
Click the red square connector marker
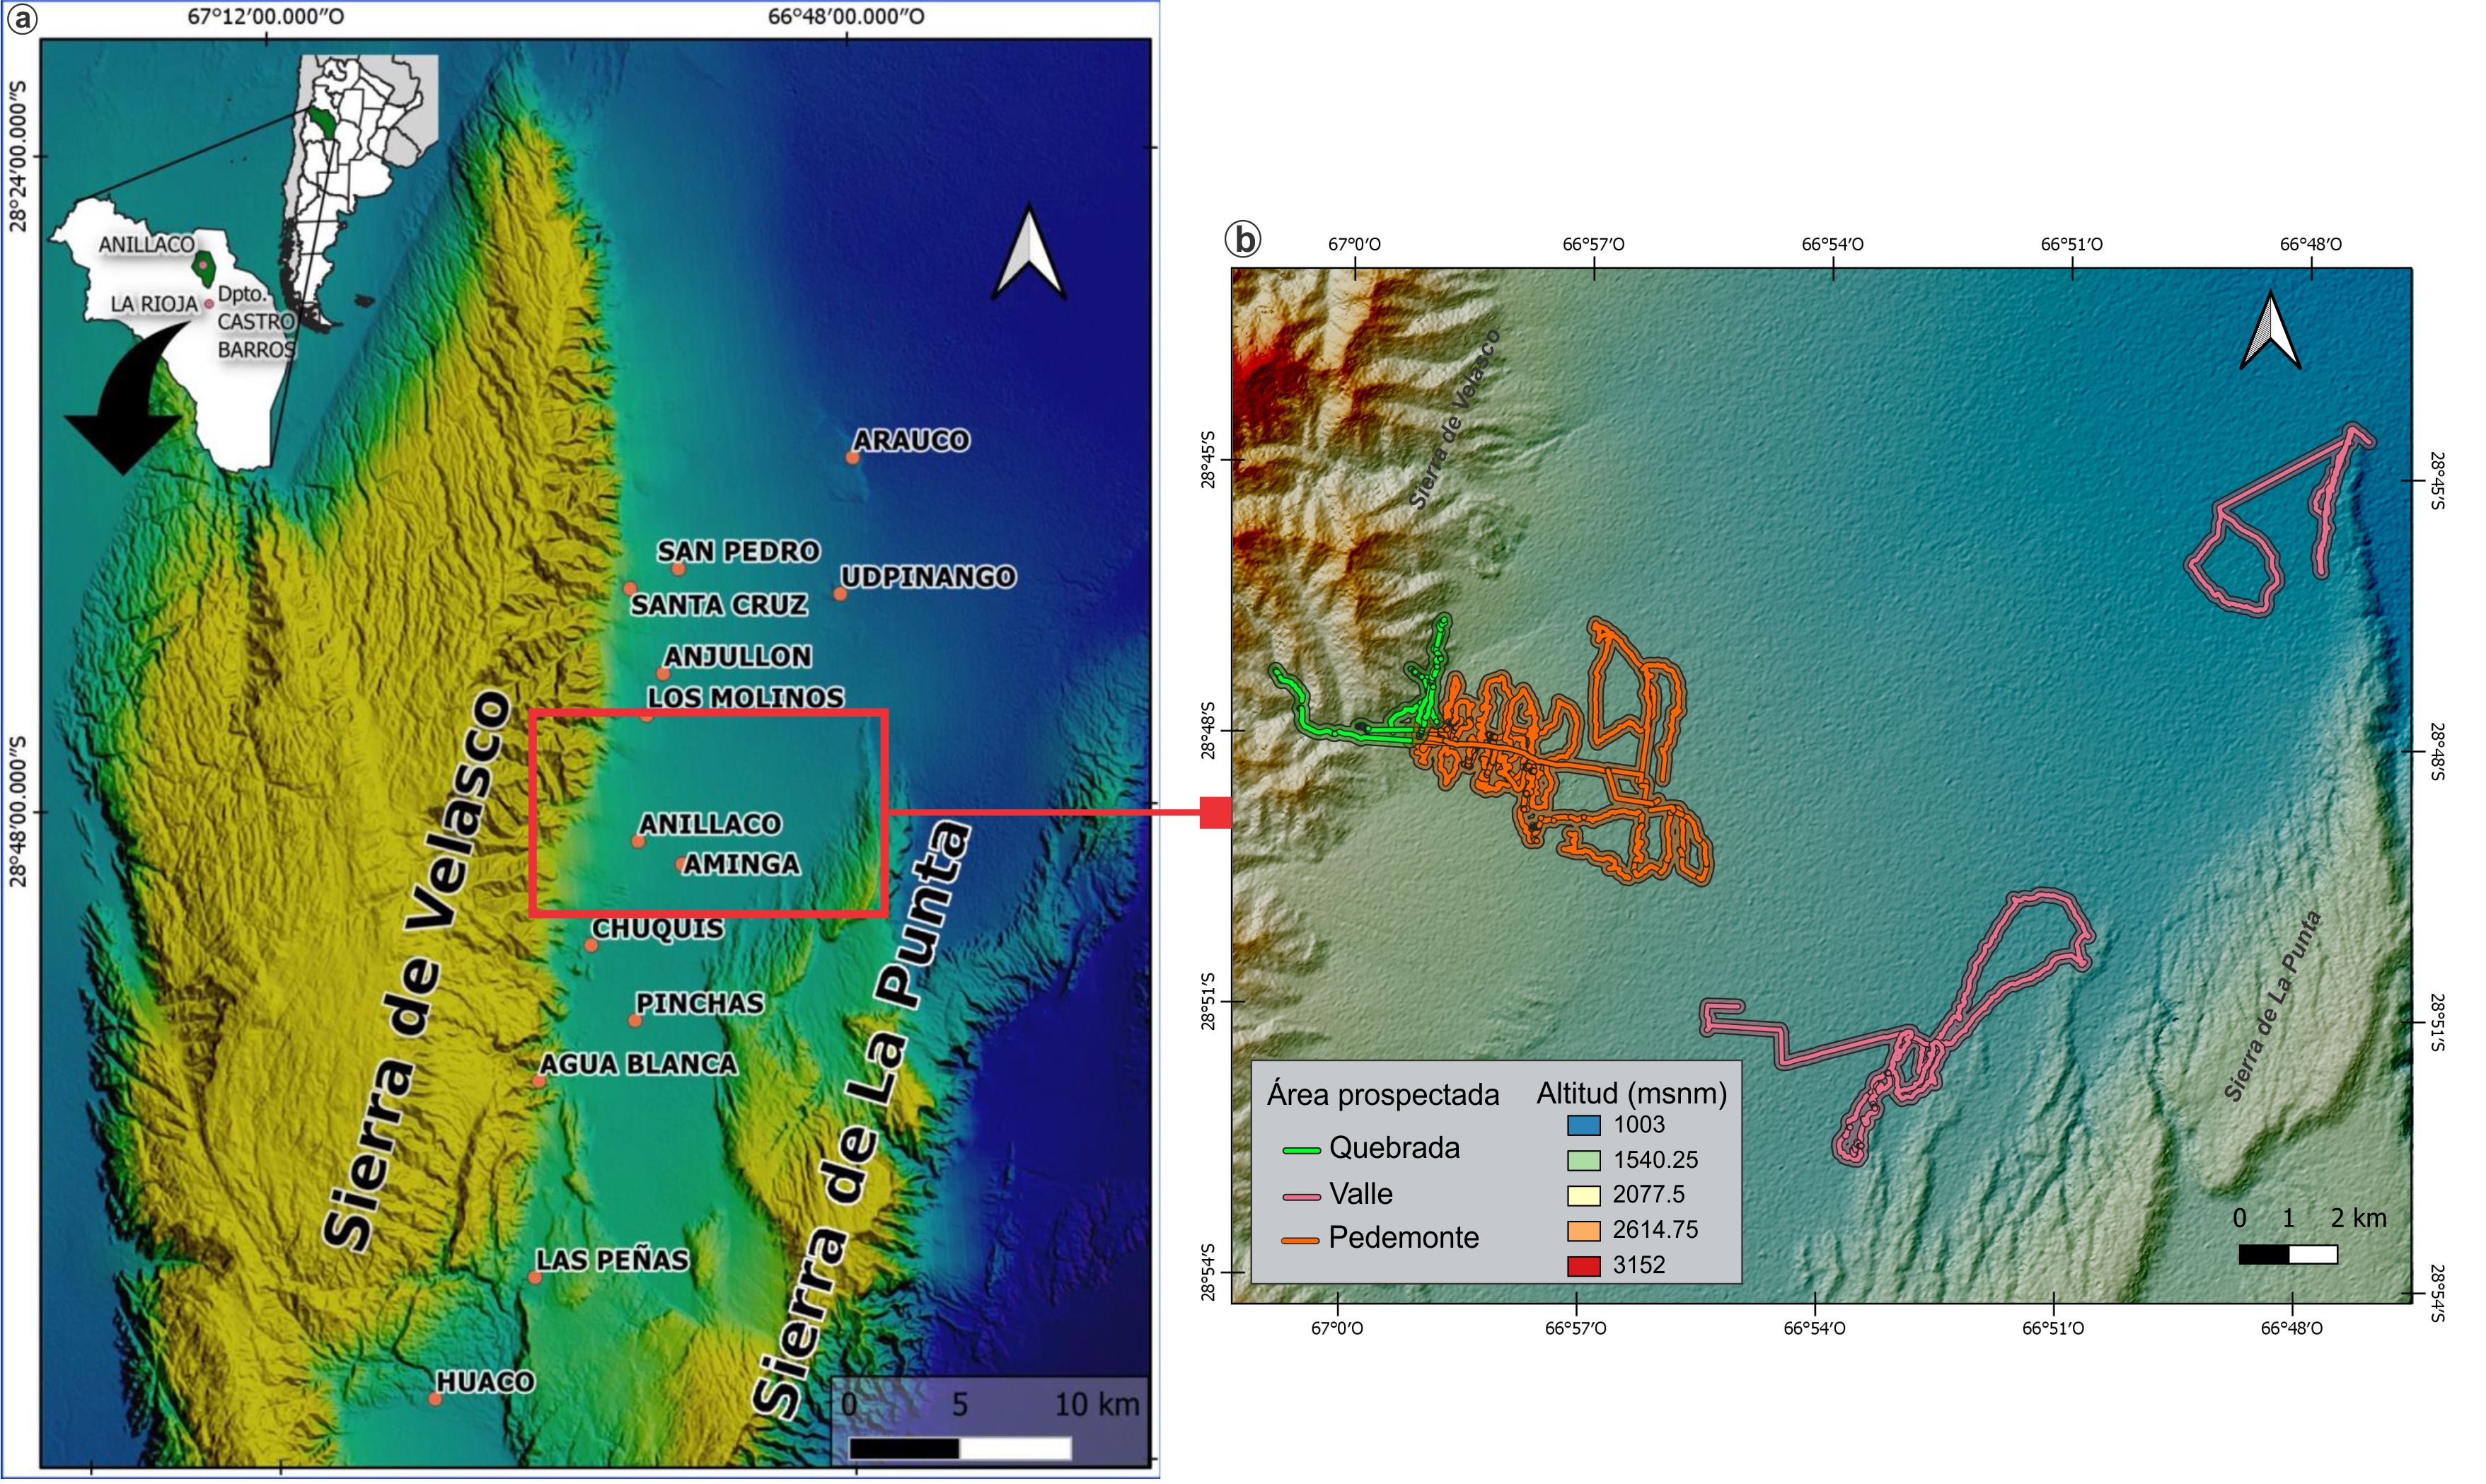tap(1215, 813)
